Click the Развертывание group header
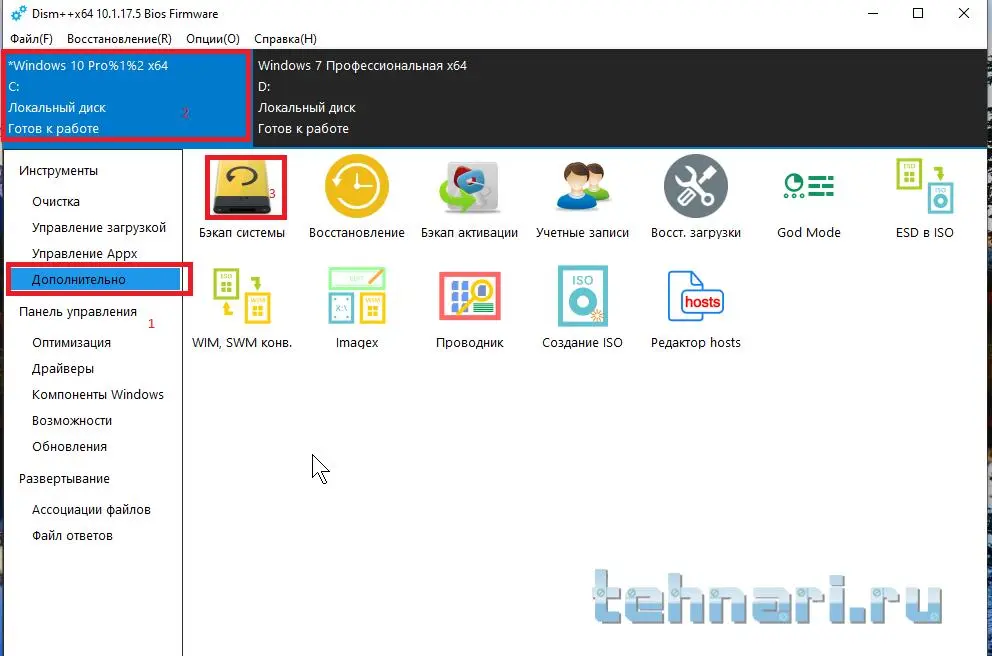The width and height of the screenshot is (992, 656). coord(65,479)
